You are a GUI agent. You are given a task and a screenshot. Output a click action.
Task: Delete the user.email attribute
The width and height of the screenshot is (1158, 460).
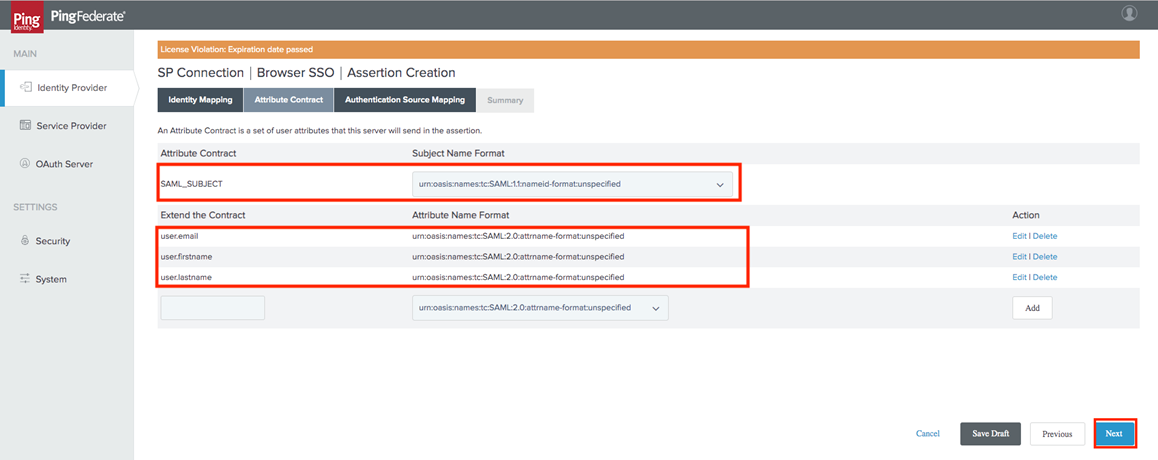[1045, 236]
